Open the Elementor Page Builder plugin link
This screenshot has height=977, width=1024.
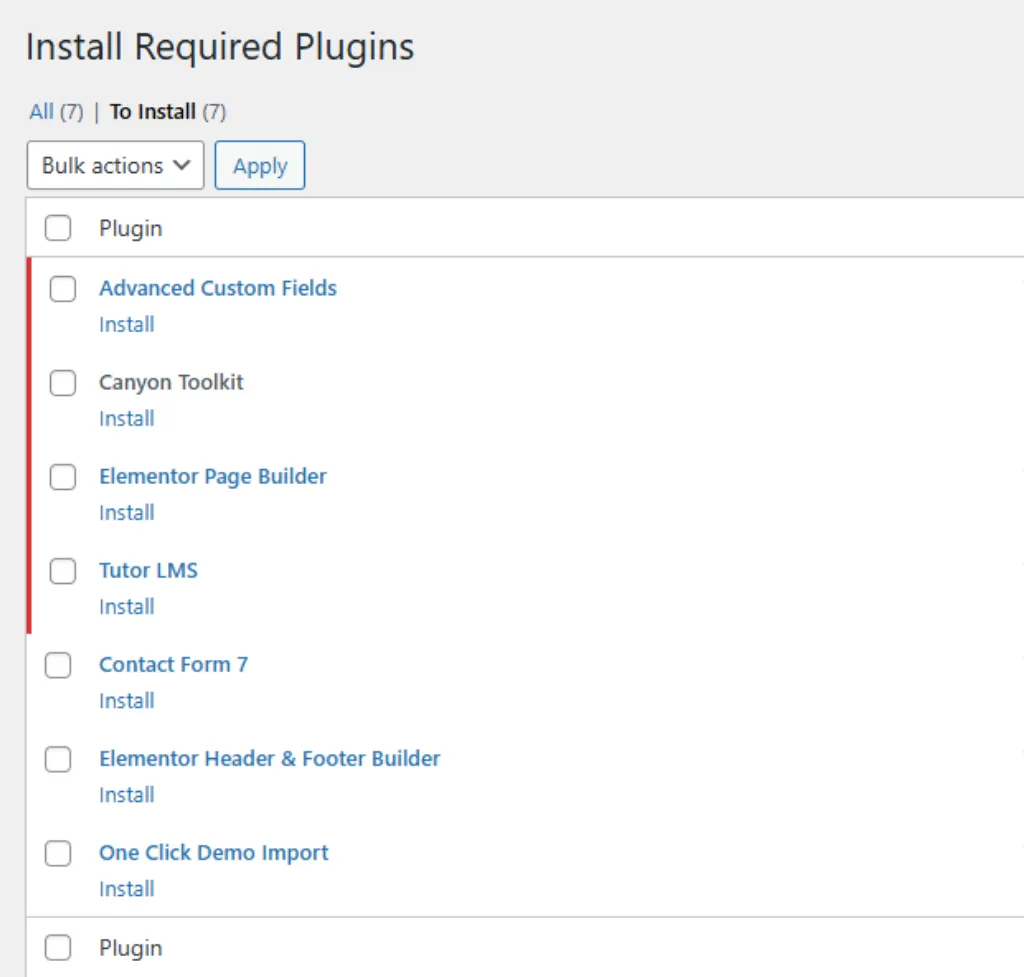pyautogui.click(x=212, y=476)
